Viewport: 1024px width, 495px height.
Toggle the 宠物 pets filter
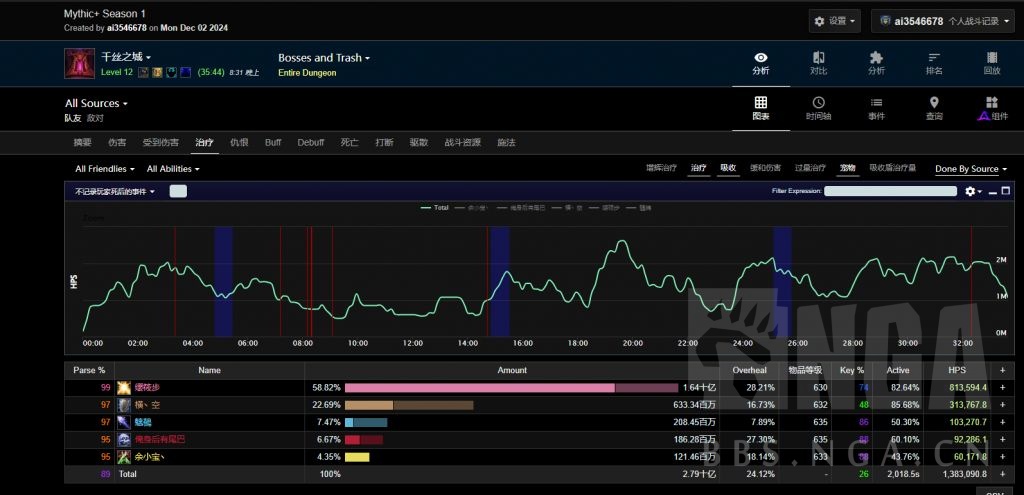point(848,169)
